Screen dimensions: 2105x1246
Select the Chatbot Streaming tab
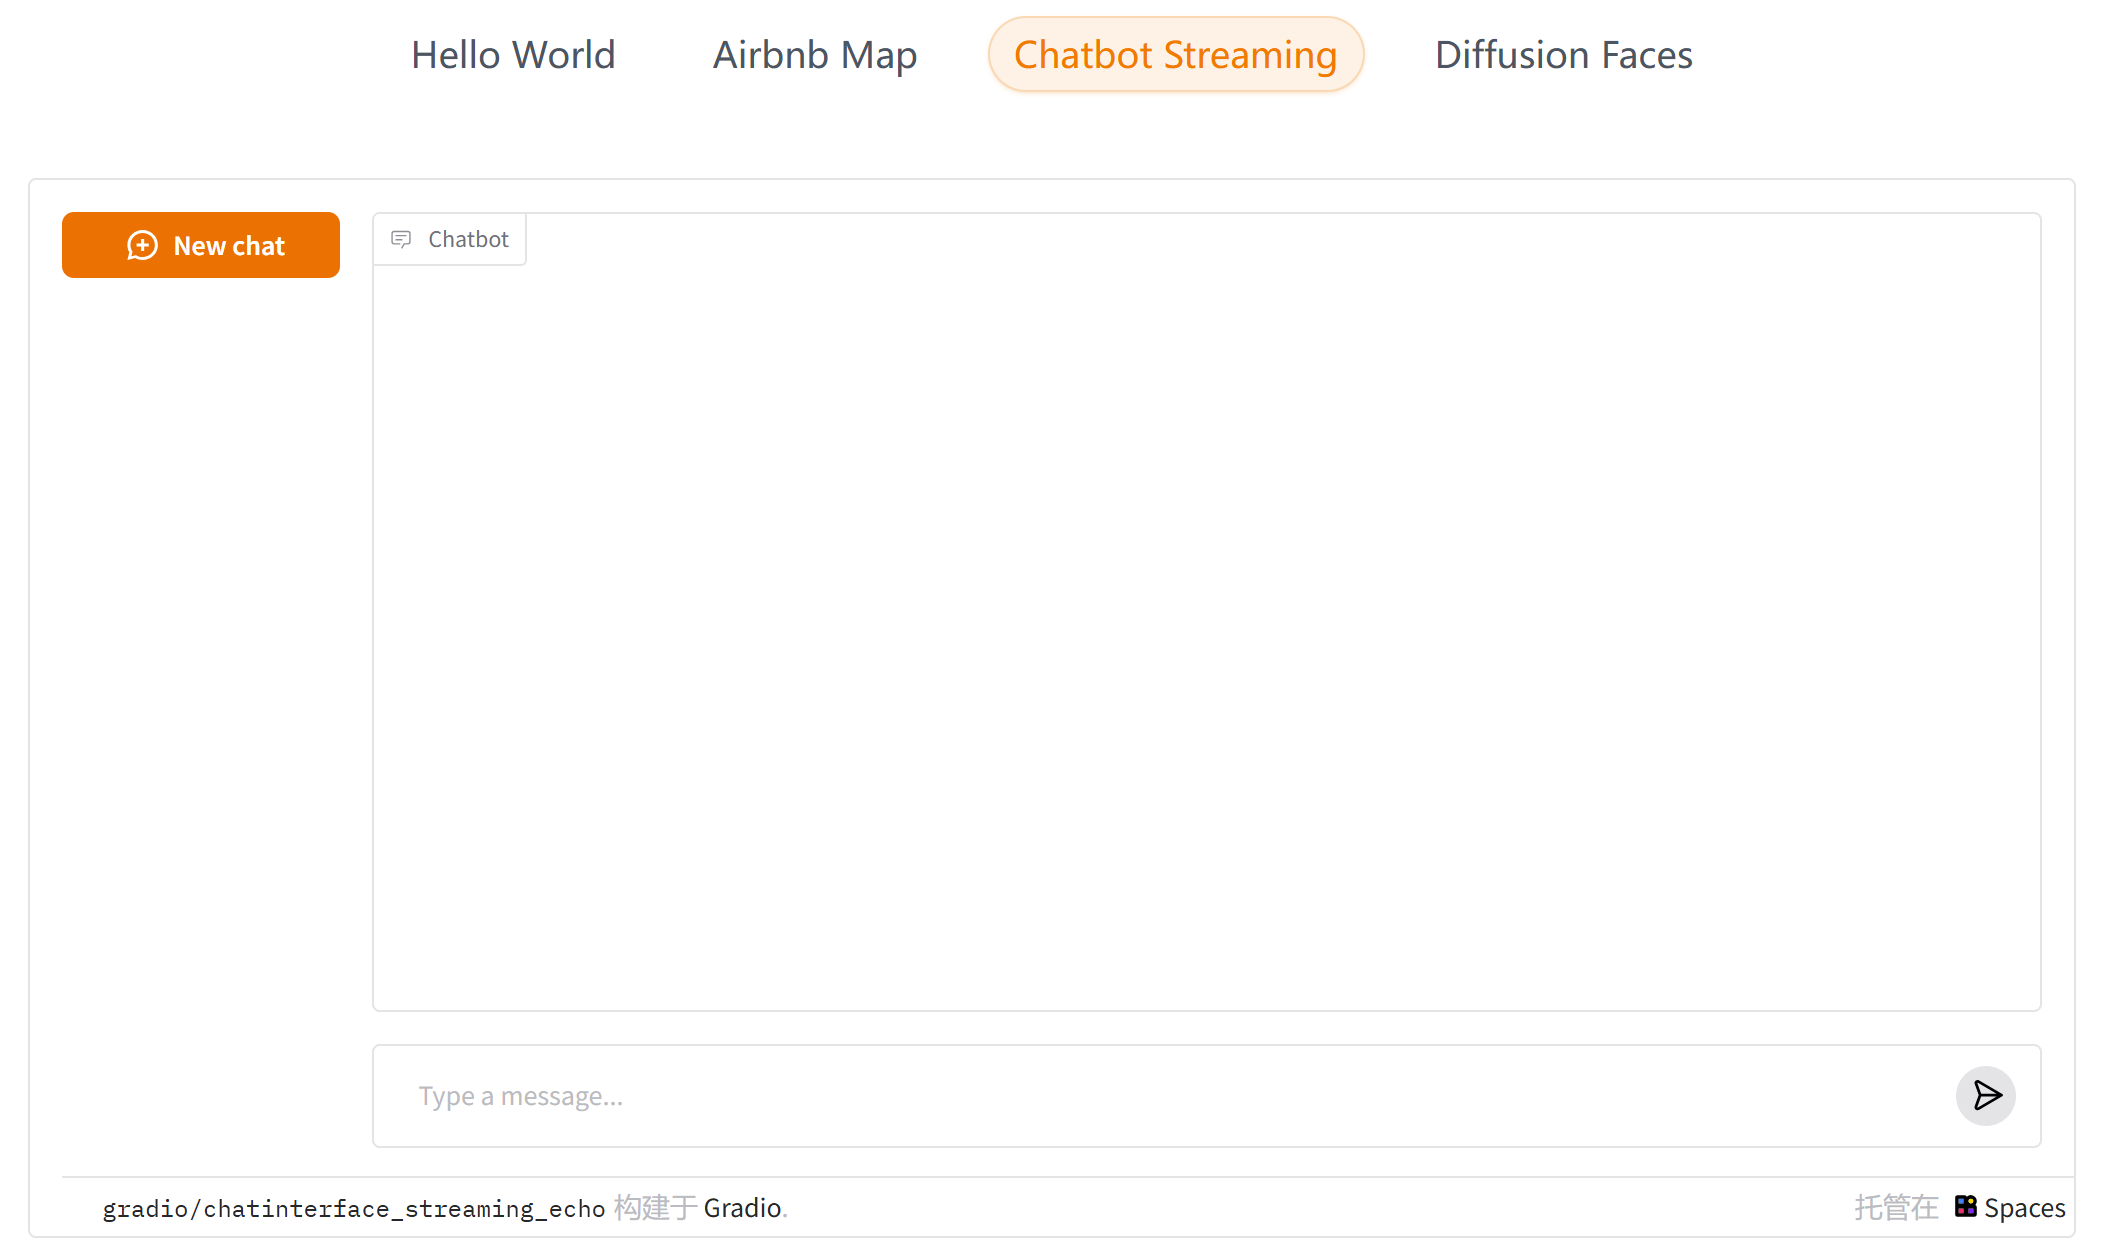pos(1175,55)
